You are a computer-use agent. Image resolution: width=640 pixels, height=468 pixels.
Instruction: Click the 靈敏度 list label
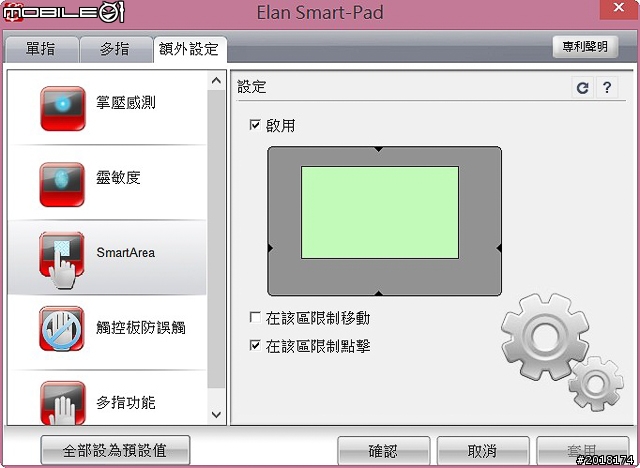coord(118,177)
